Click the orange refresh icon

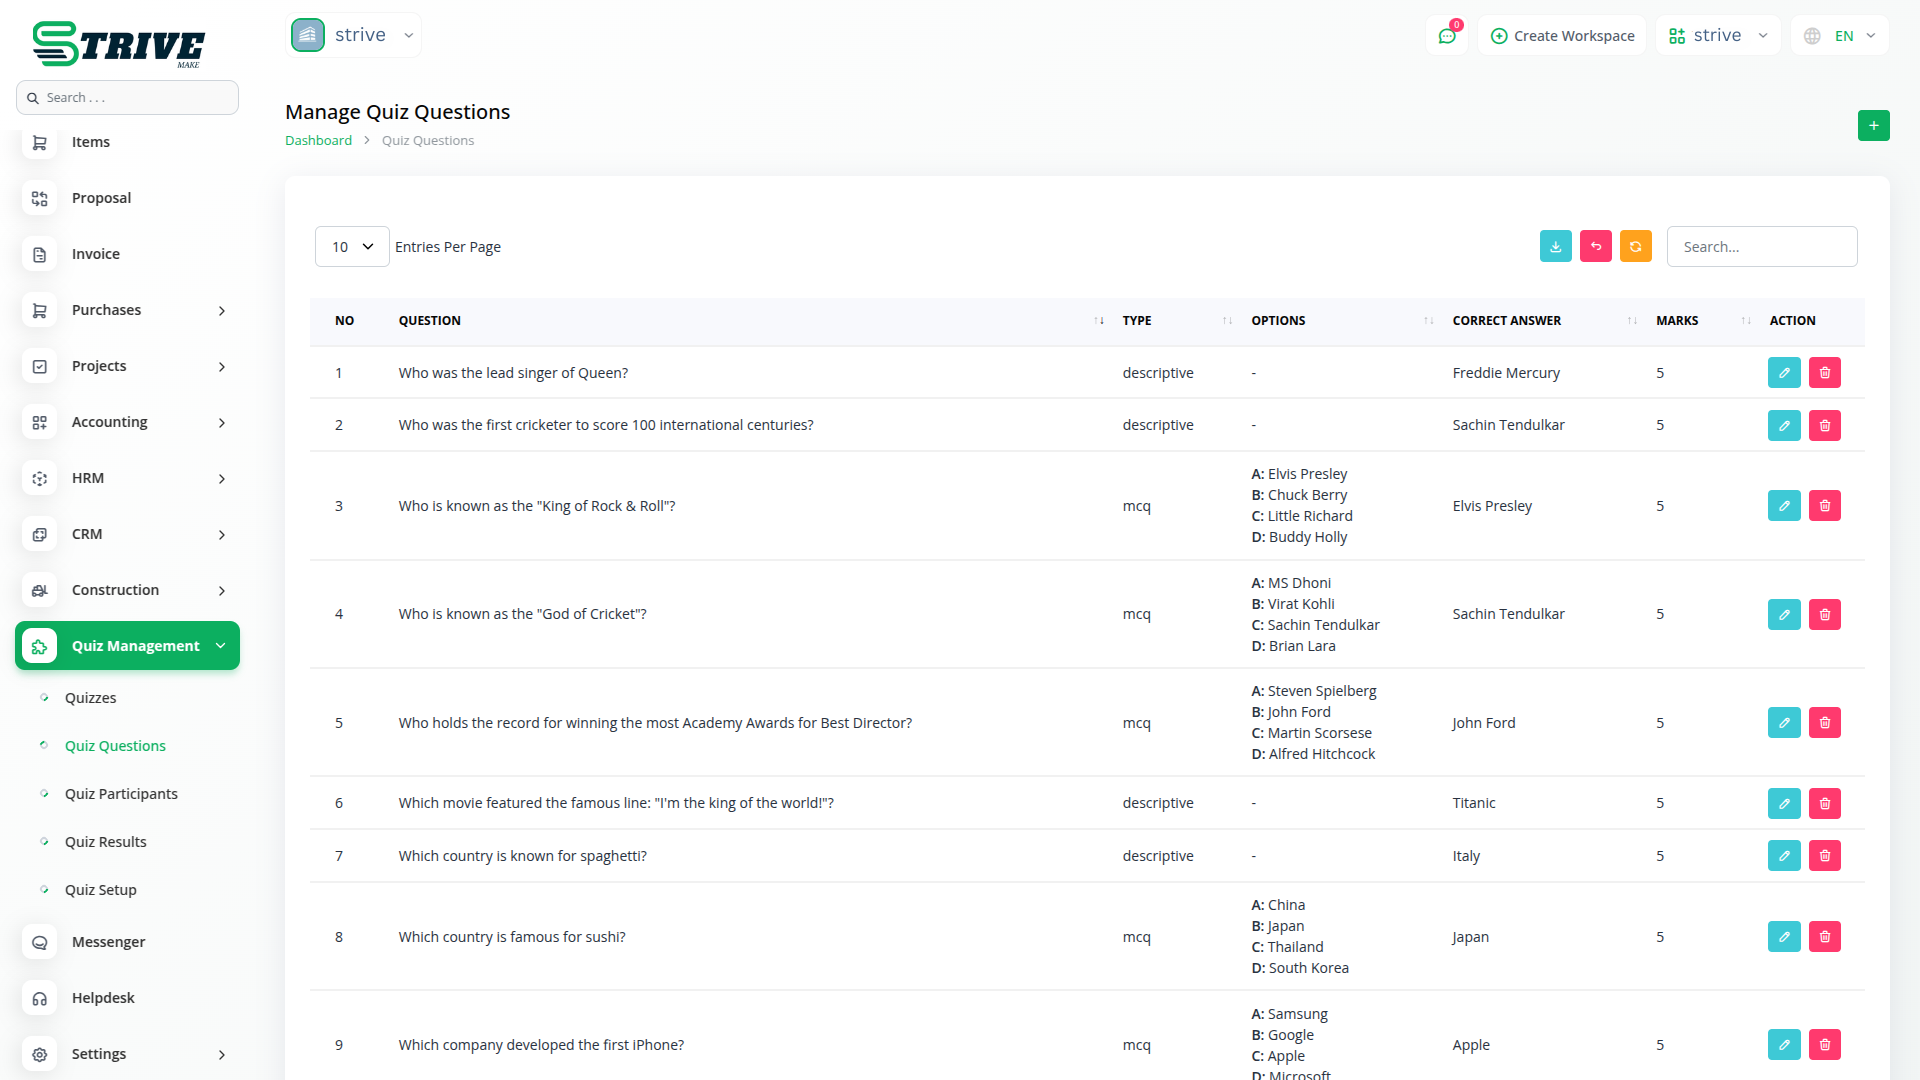pyautogui.click(x=1635, y=246)
